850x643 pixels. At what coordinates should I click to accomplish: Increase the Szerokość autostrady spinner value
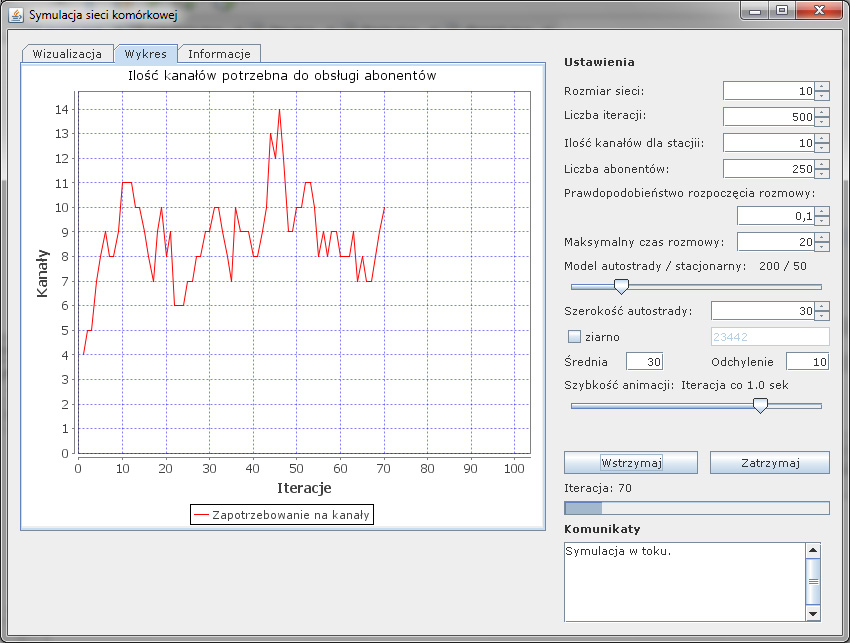822,305
